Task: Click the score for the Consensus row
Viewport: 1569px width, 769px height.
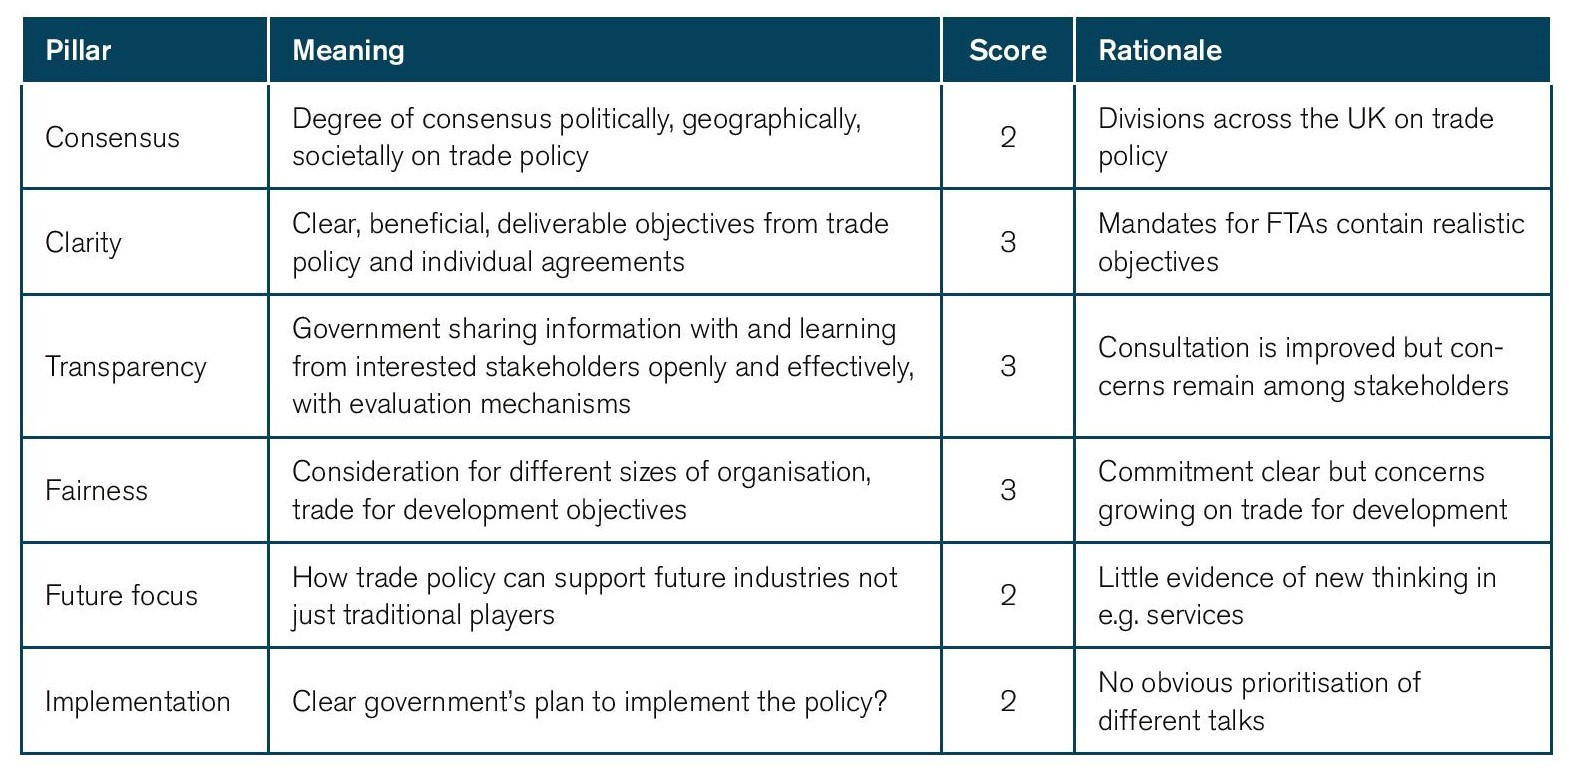Action: [1007, 137]
